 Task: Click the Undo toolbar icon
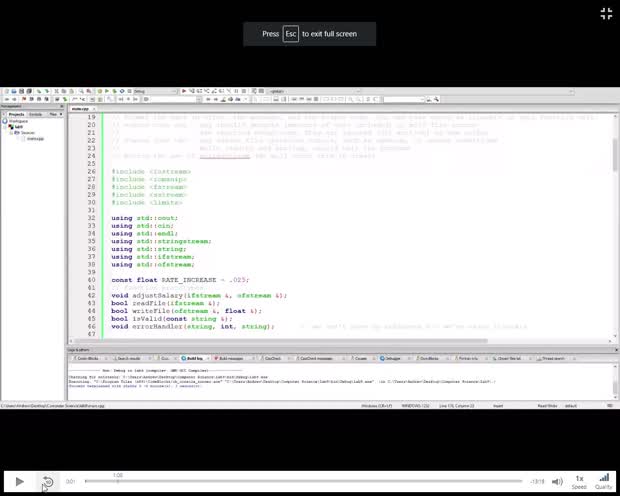coord(39,91)
